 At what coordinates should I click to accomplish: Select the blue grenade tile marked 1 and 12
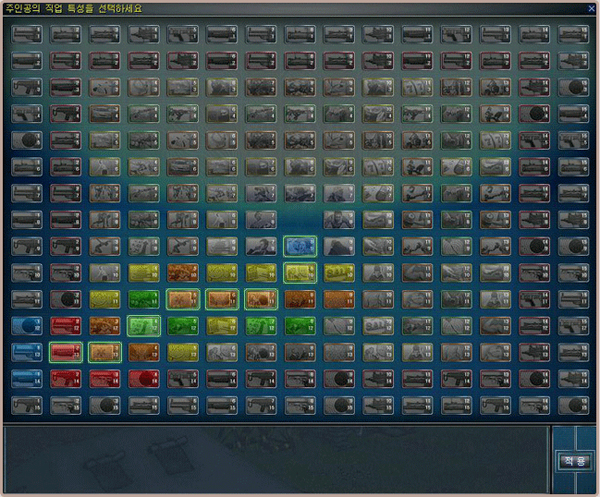coord(27,326)
